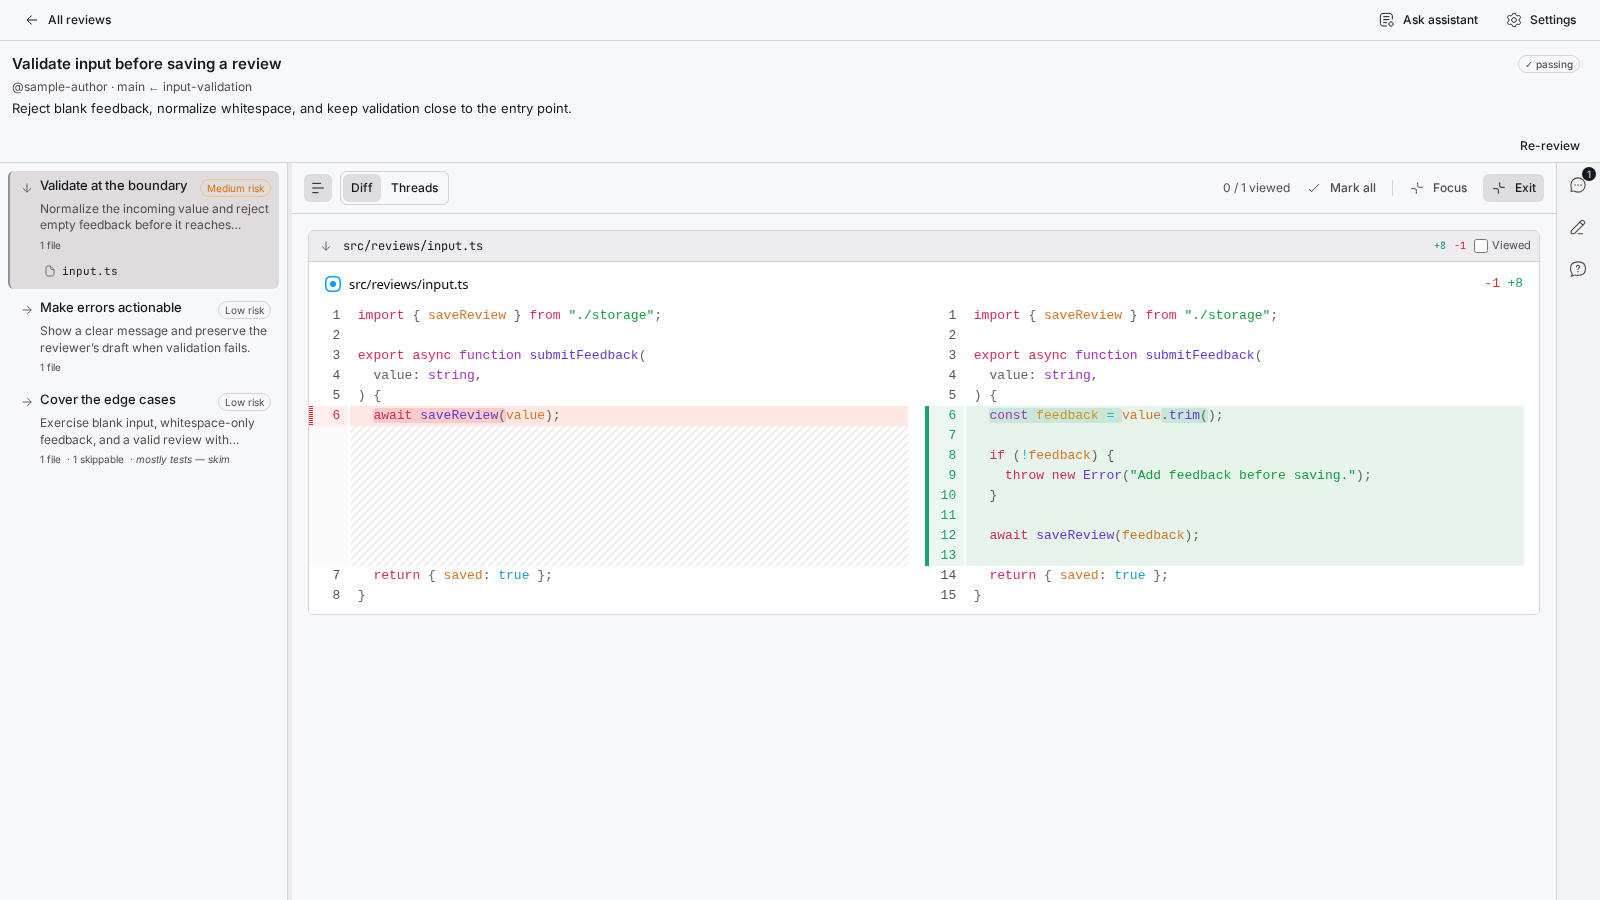1600x900 pixels.
Task: Expand the Cover the edge cases section
Action: point(27,401)
